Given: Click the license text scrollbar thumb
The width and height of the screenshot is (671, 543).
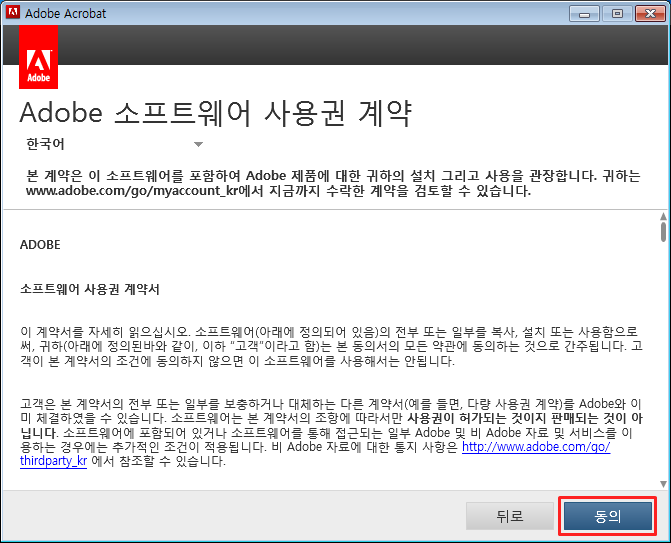Looking at the screenshot, I should point(663,231).
